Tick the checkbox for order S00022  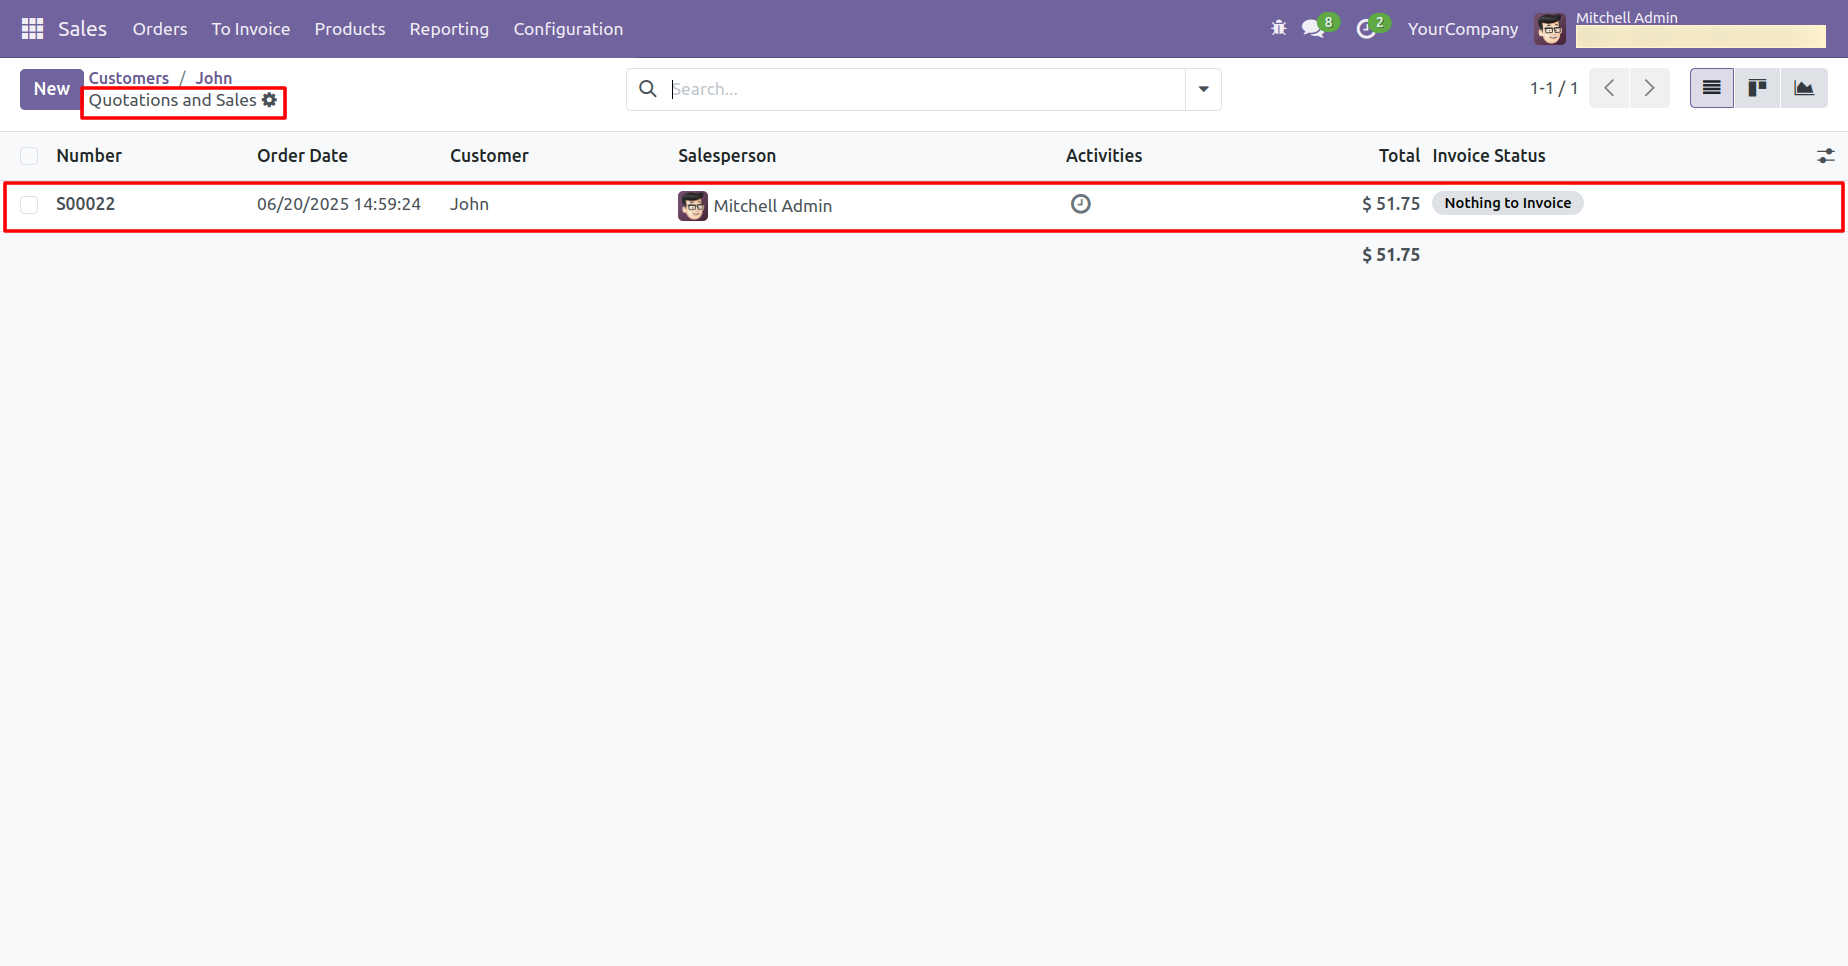pos(29,205)
